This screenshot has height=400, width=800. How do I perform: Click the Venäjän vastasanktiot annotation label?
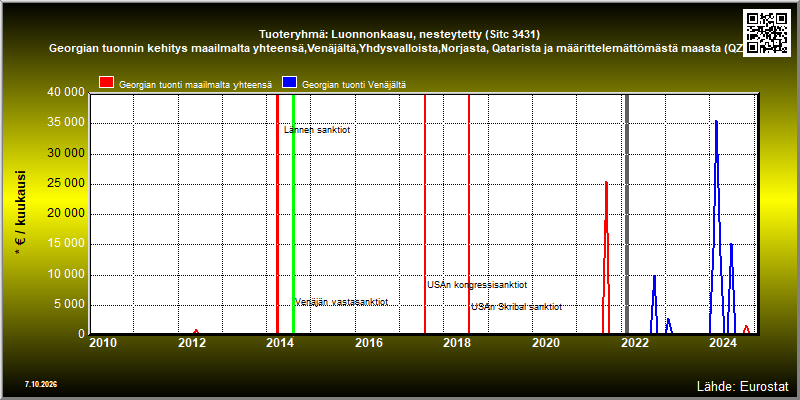(x=341, y=302)
